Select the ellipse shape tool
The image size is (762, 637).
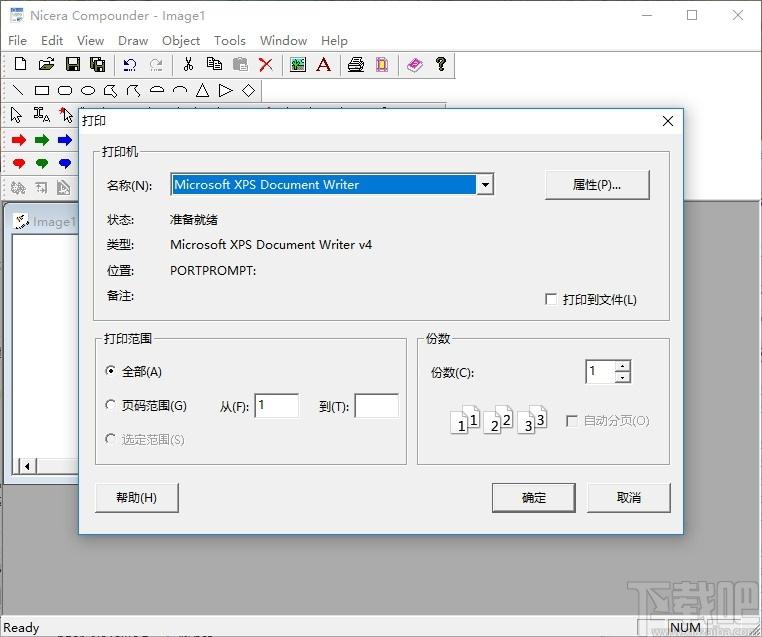click(87, 90)
